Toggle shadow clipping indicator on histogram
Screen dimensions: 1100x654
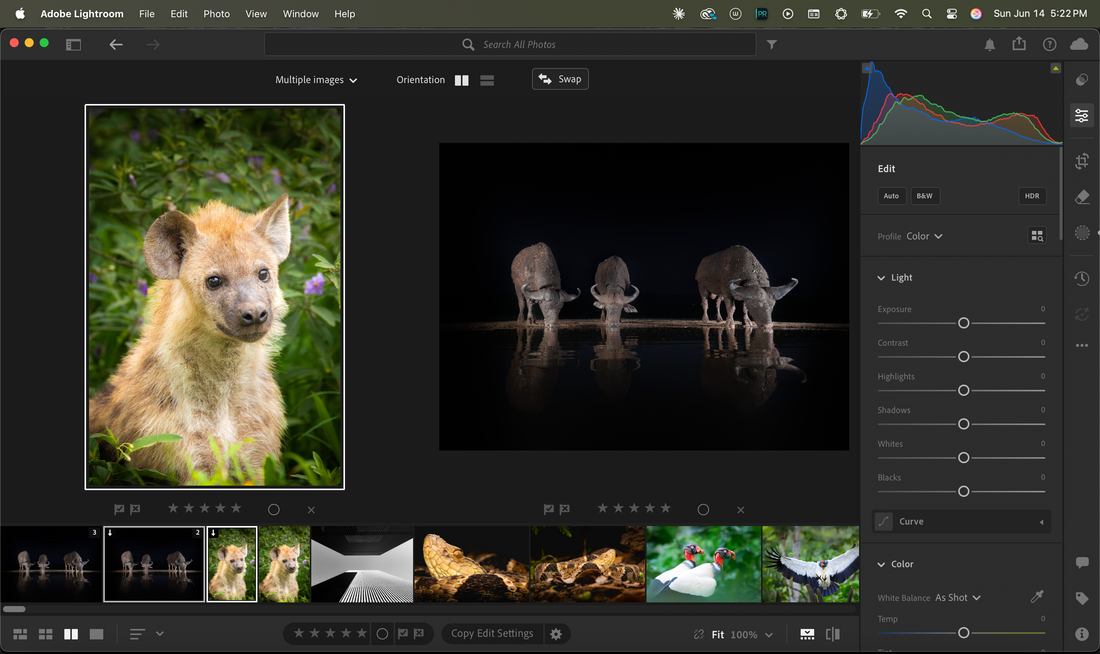(x=868, y=68)
